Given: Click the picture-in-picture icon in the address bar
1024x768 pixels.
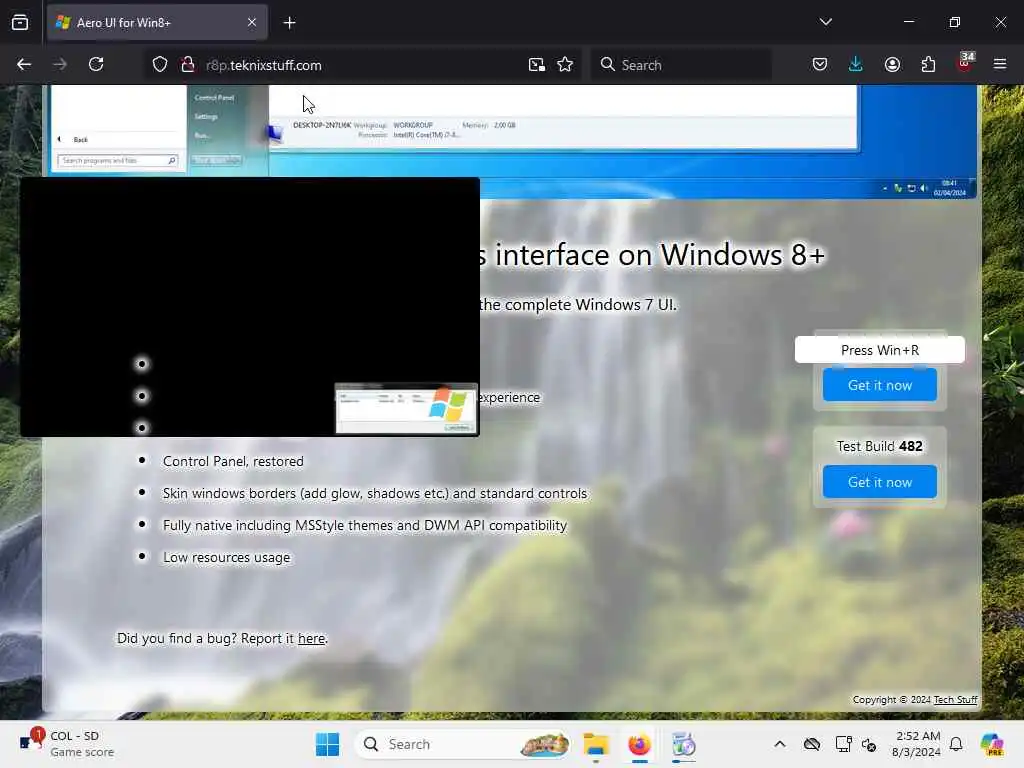Looking at the screenshot, I should click(537, 65).
